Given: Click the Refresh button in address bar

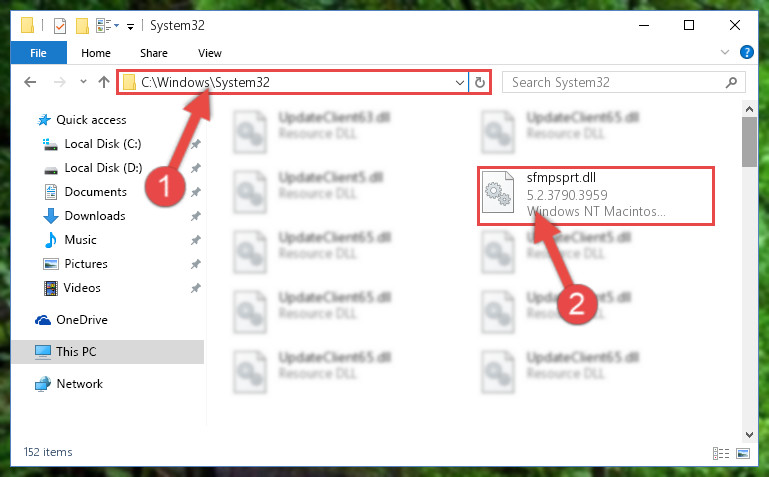Looking at the screenshot, I should (480, 82).
